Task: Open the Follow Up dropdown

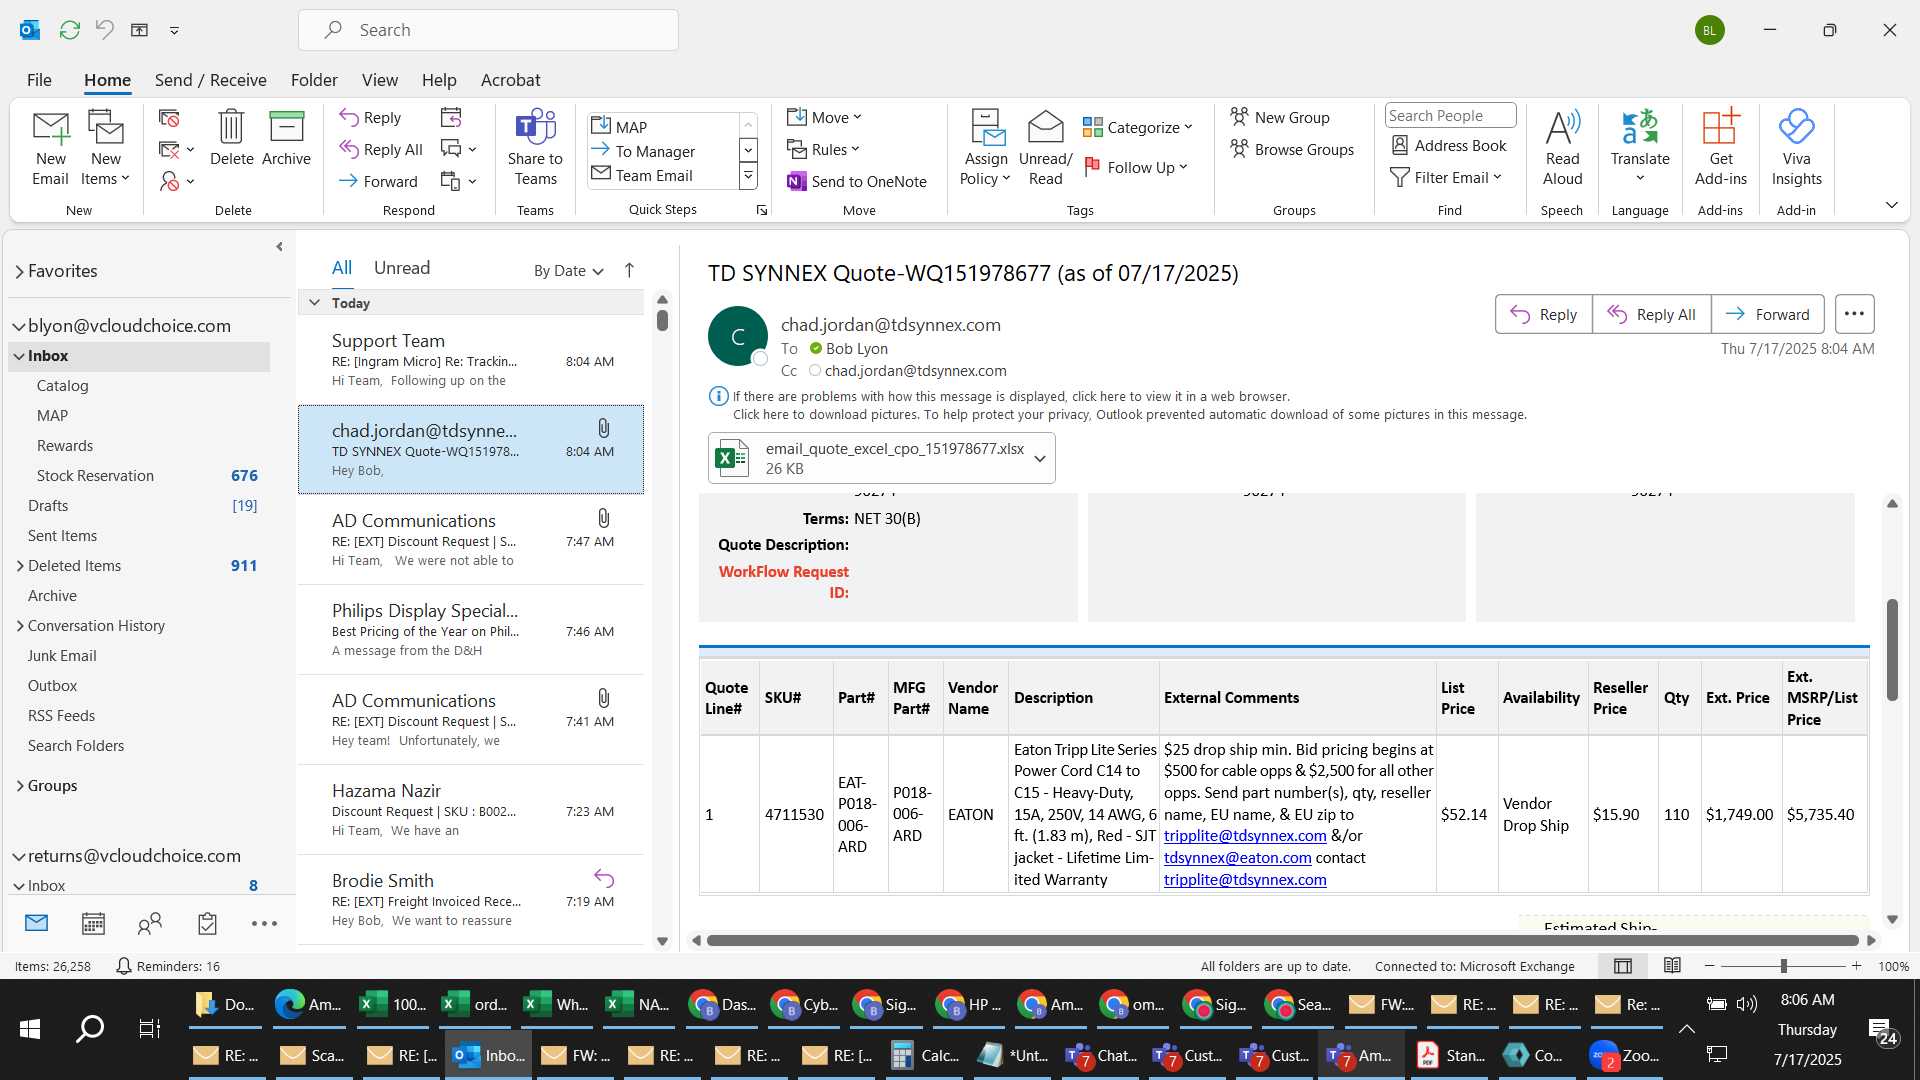Action: click(x=1137, y=167)
